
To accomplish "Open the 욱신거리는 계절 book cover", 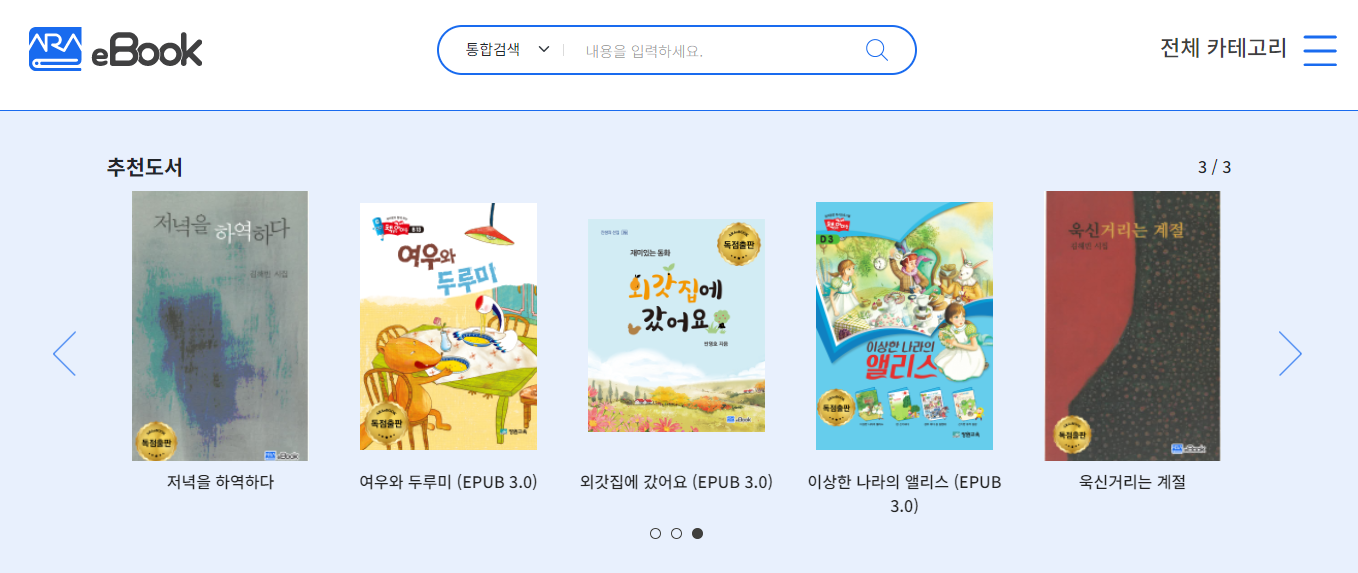I will (x=1132, y=326).
